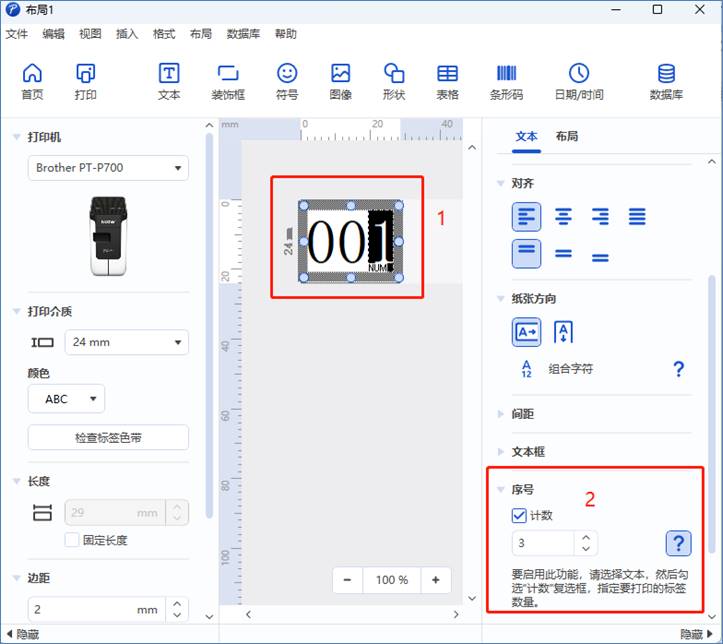723x644 pixels.
Task: Align text to middle vertically
Action: pyautogui.click(x=563, y=254)
